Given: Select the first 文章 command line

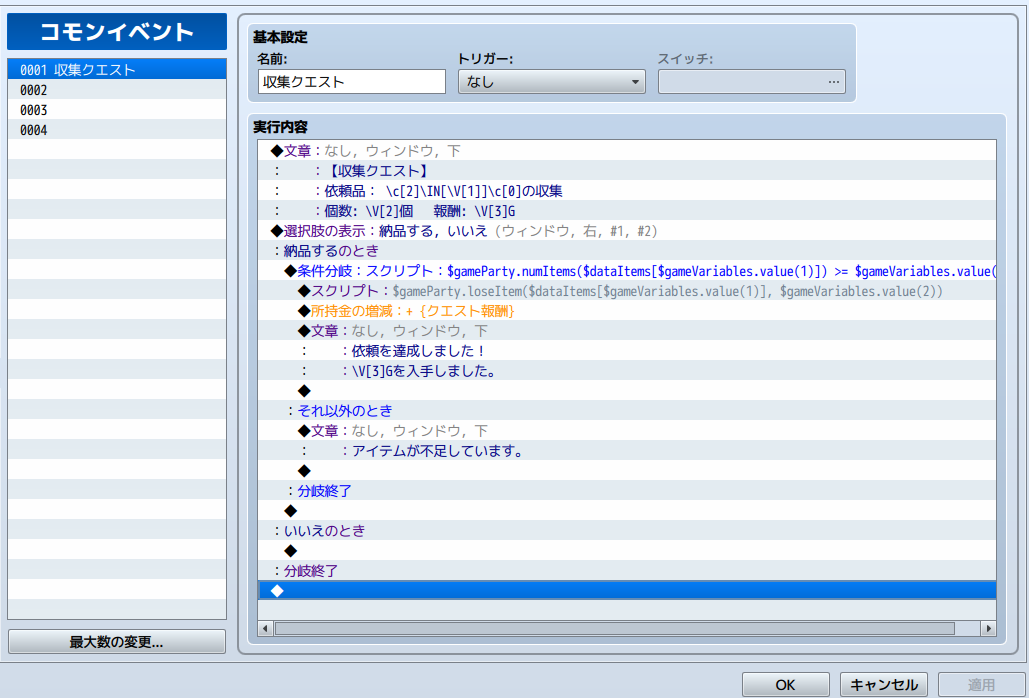Looking at the screenshot, I should pyautogui.click(x=627, y=151).
